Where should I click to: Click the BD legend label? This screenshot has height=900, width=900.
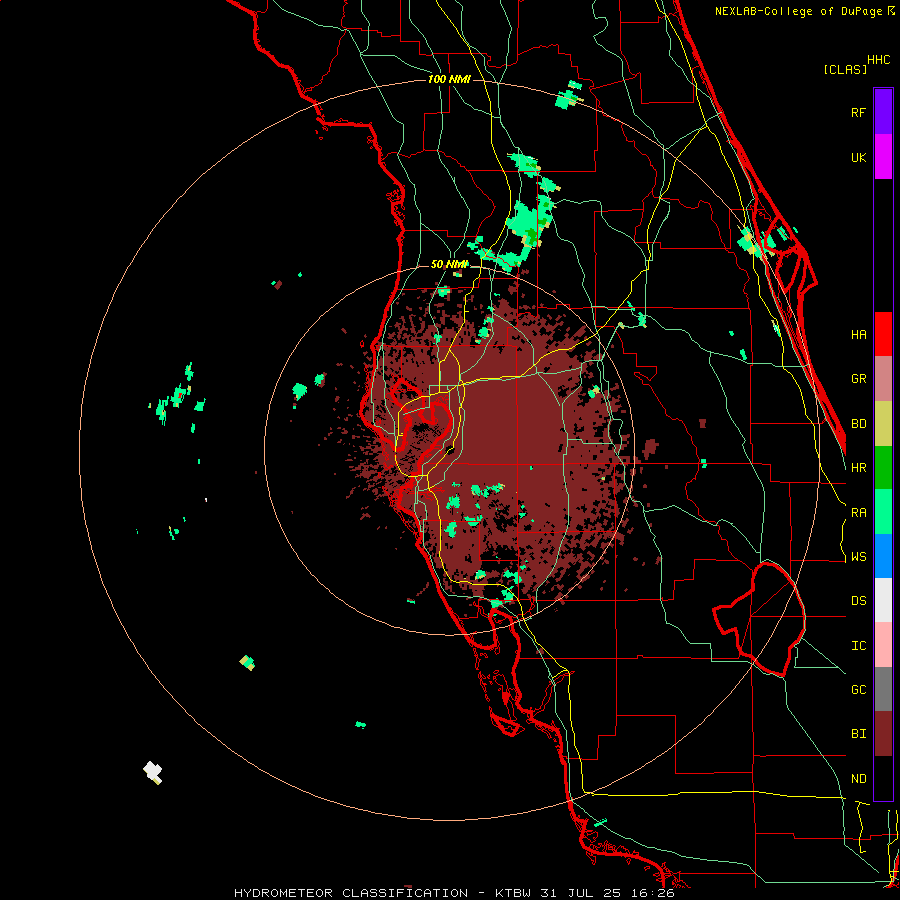858,424
